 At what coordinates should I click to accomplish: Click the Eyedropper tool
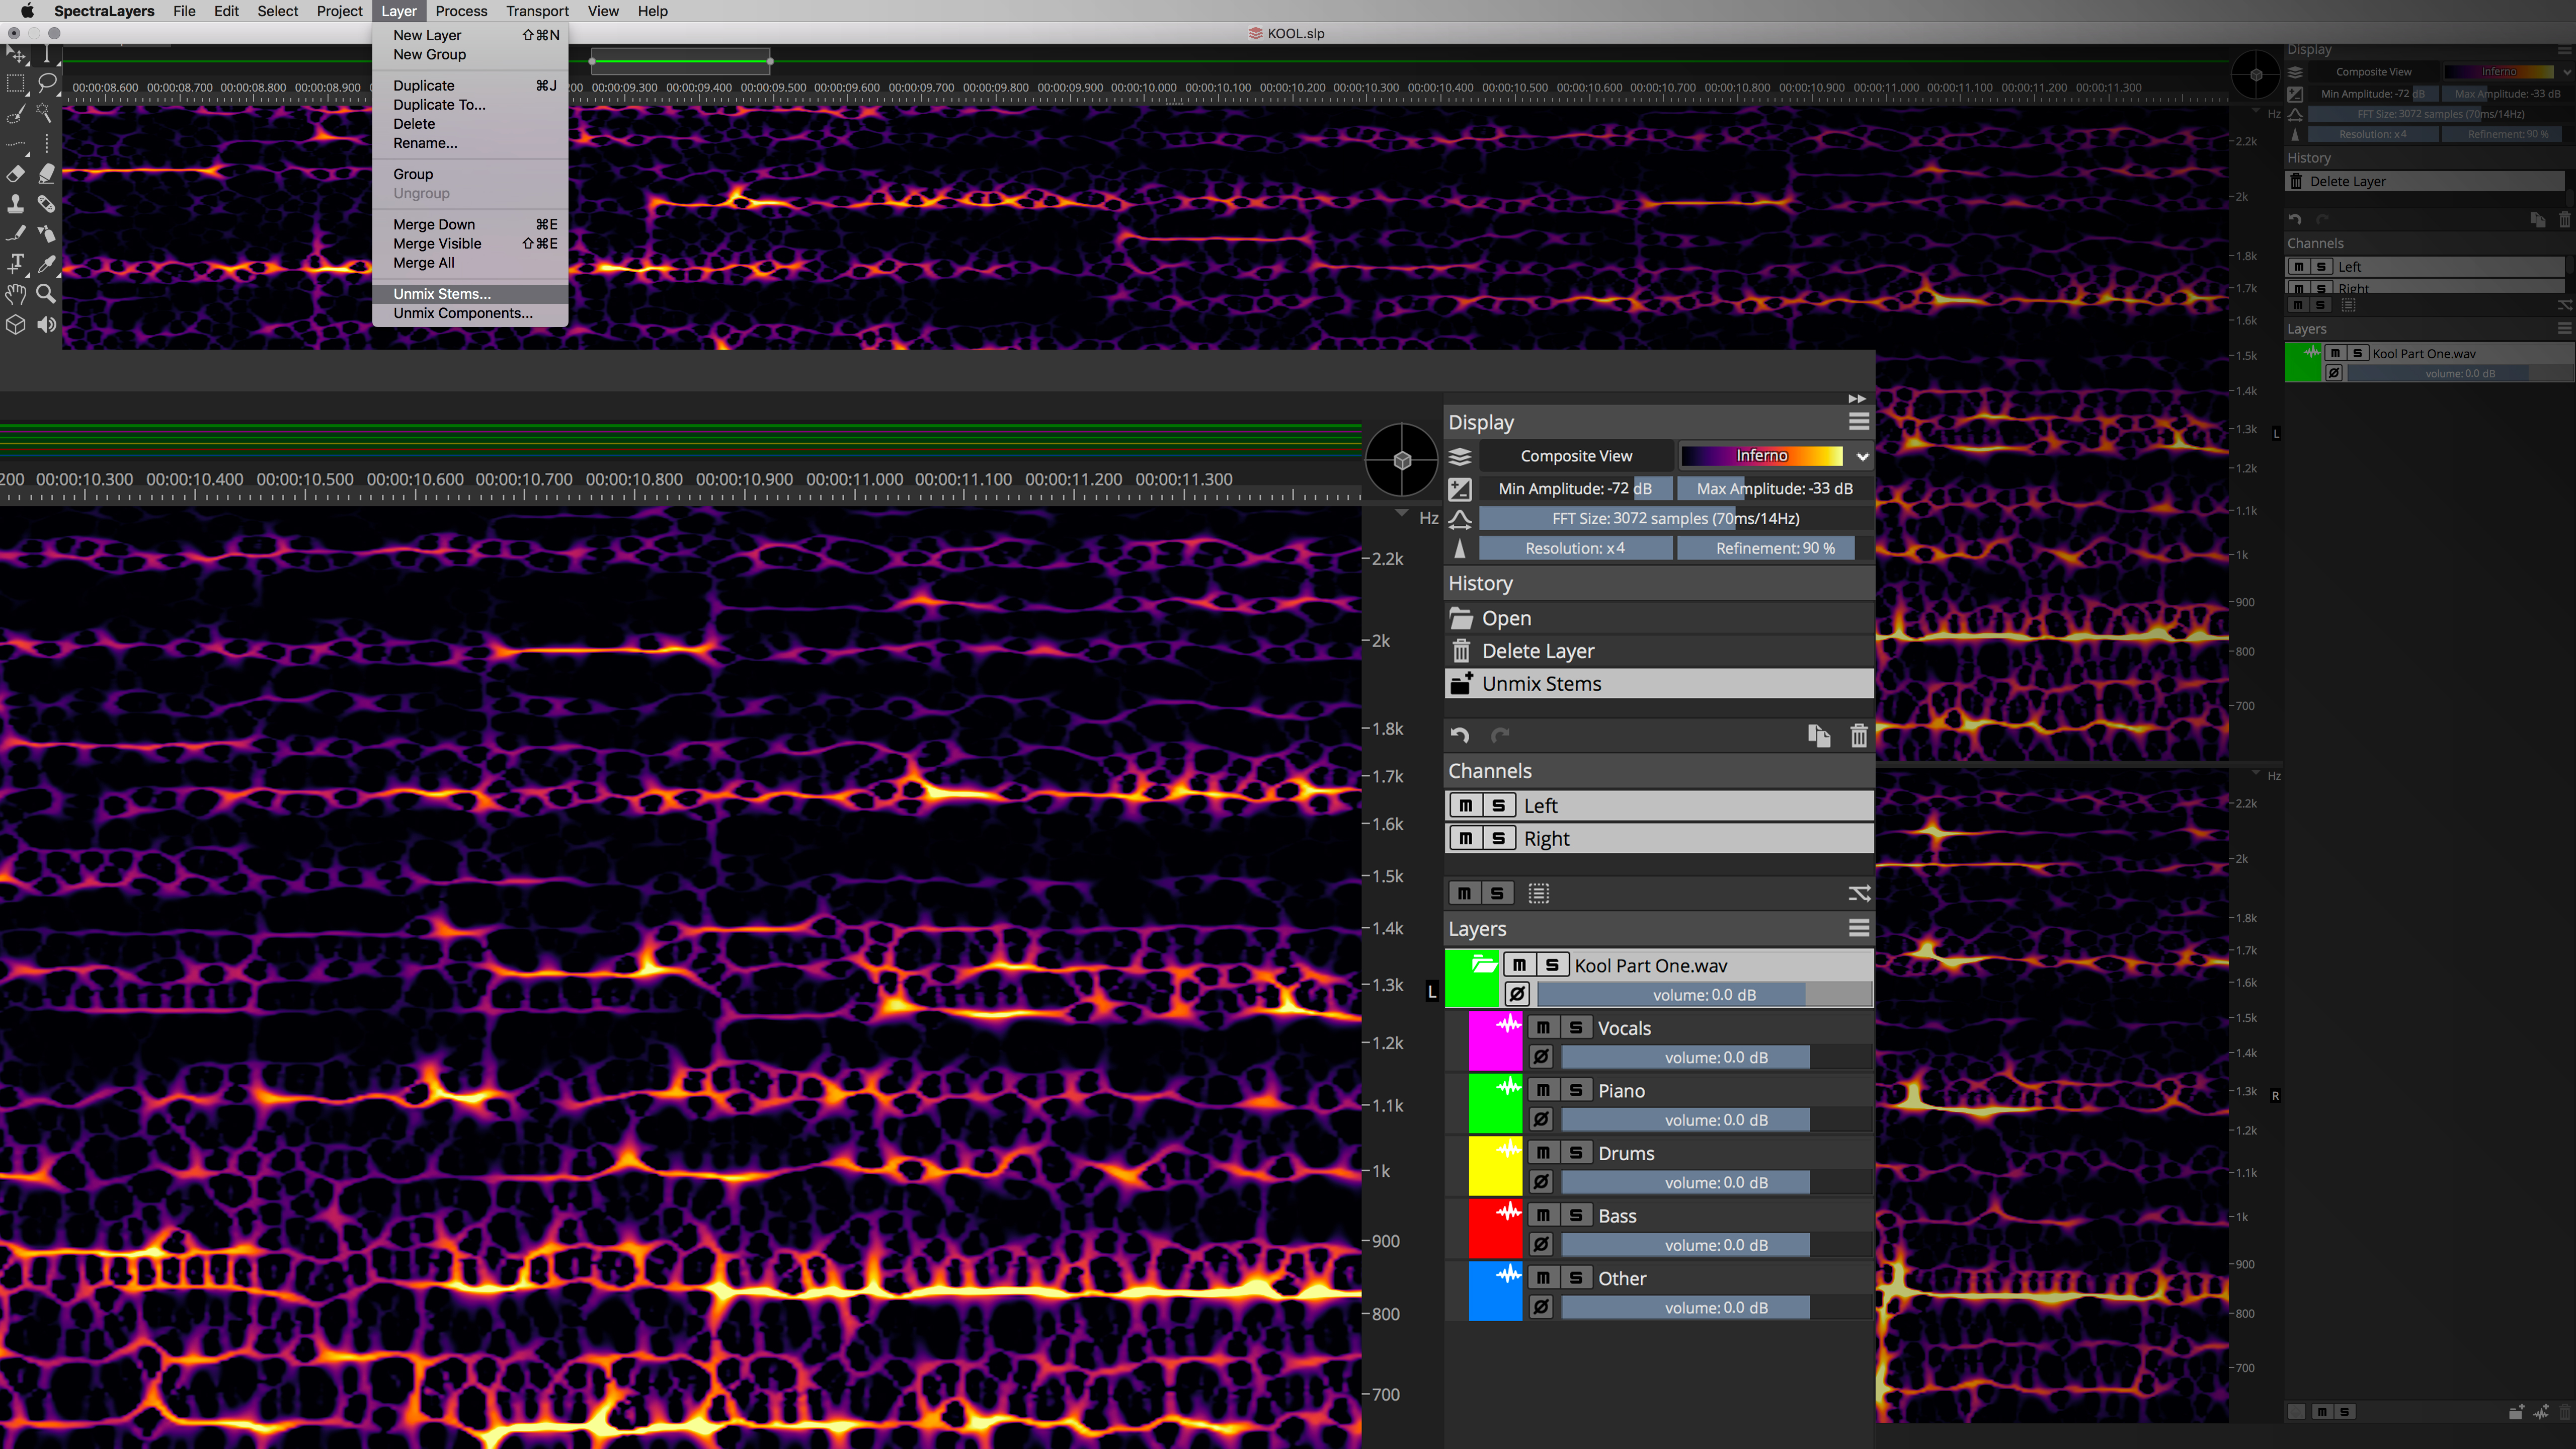46,264
